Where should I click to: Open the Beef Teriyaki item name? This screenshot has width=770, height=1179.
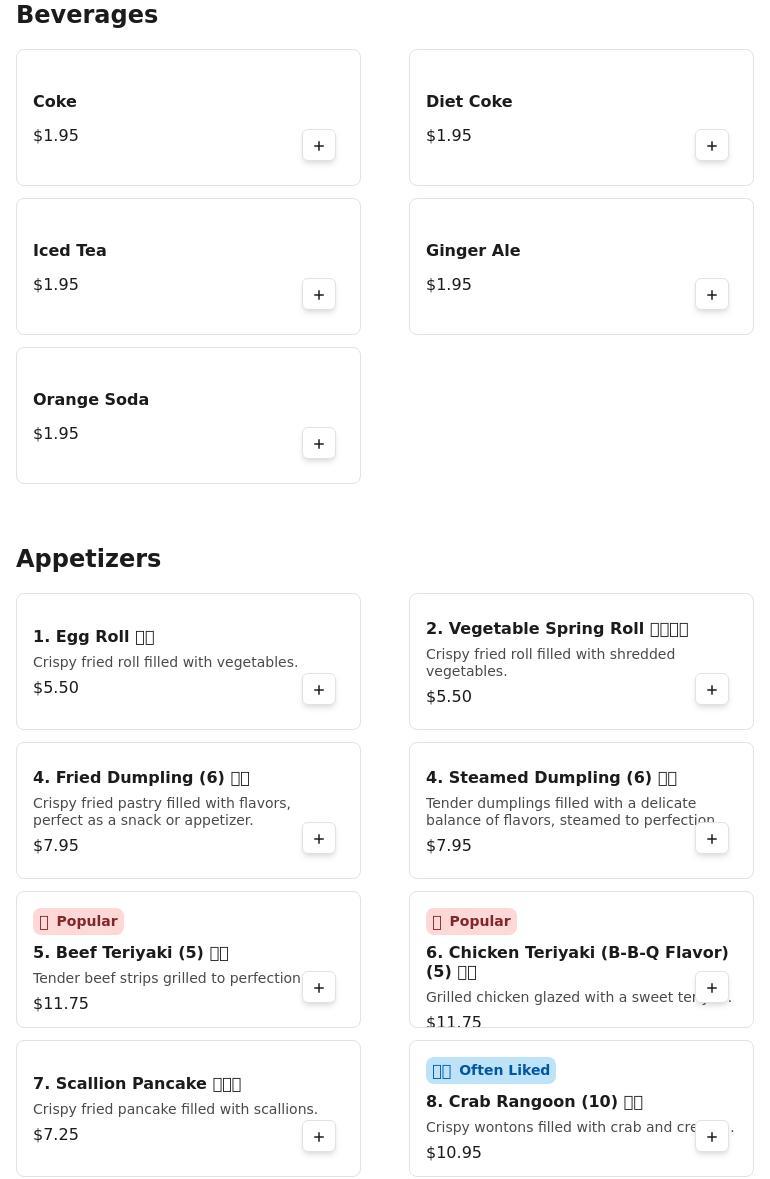point(131,952)
